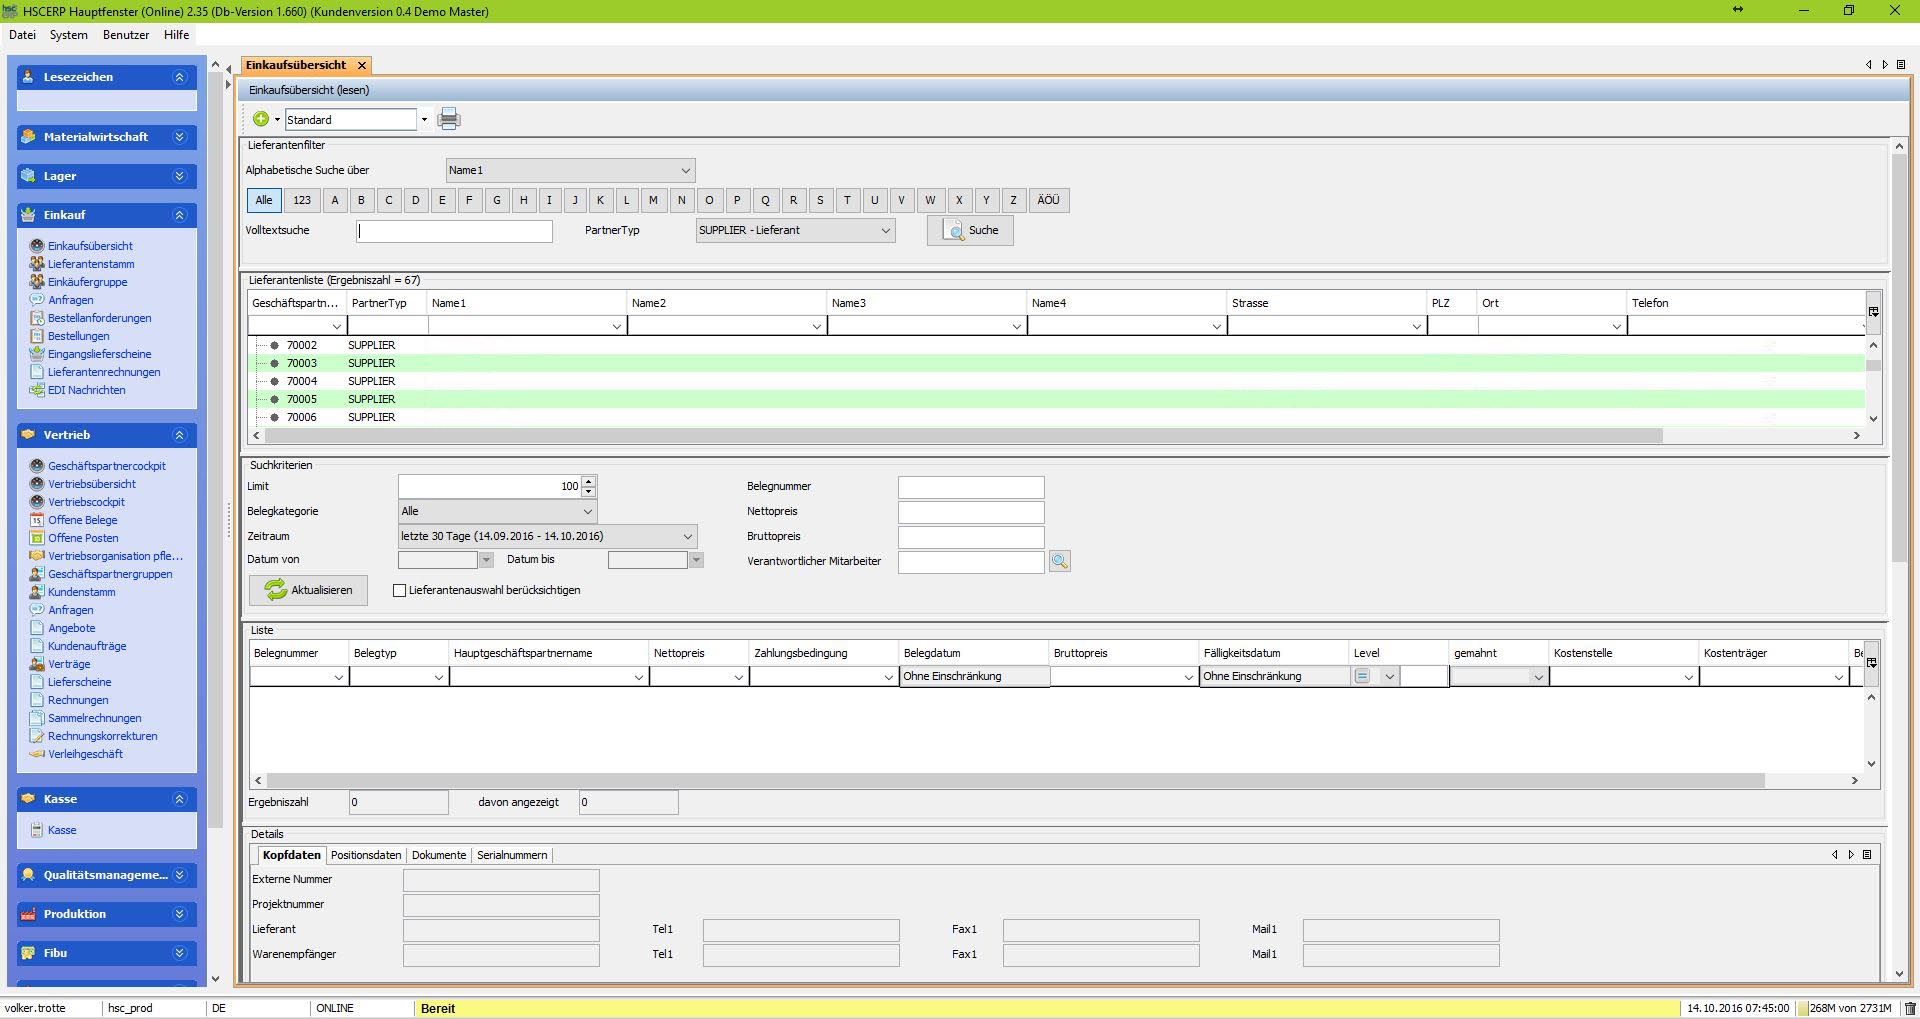Open the PartnerTyp dropdown
The image size is (1920, 1019).
click(x=795, y=230)
